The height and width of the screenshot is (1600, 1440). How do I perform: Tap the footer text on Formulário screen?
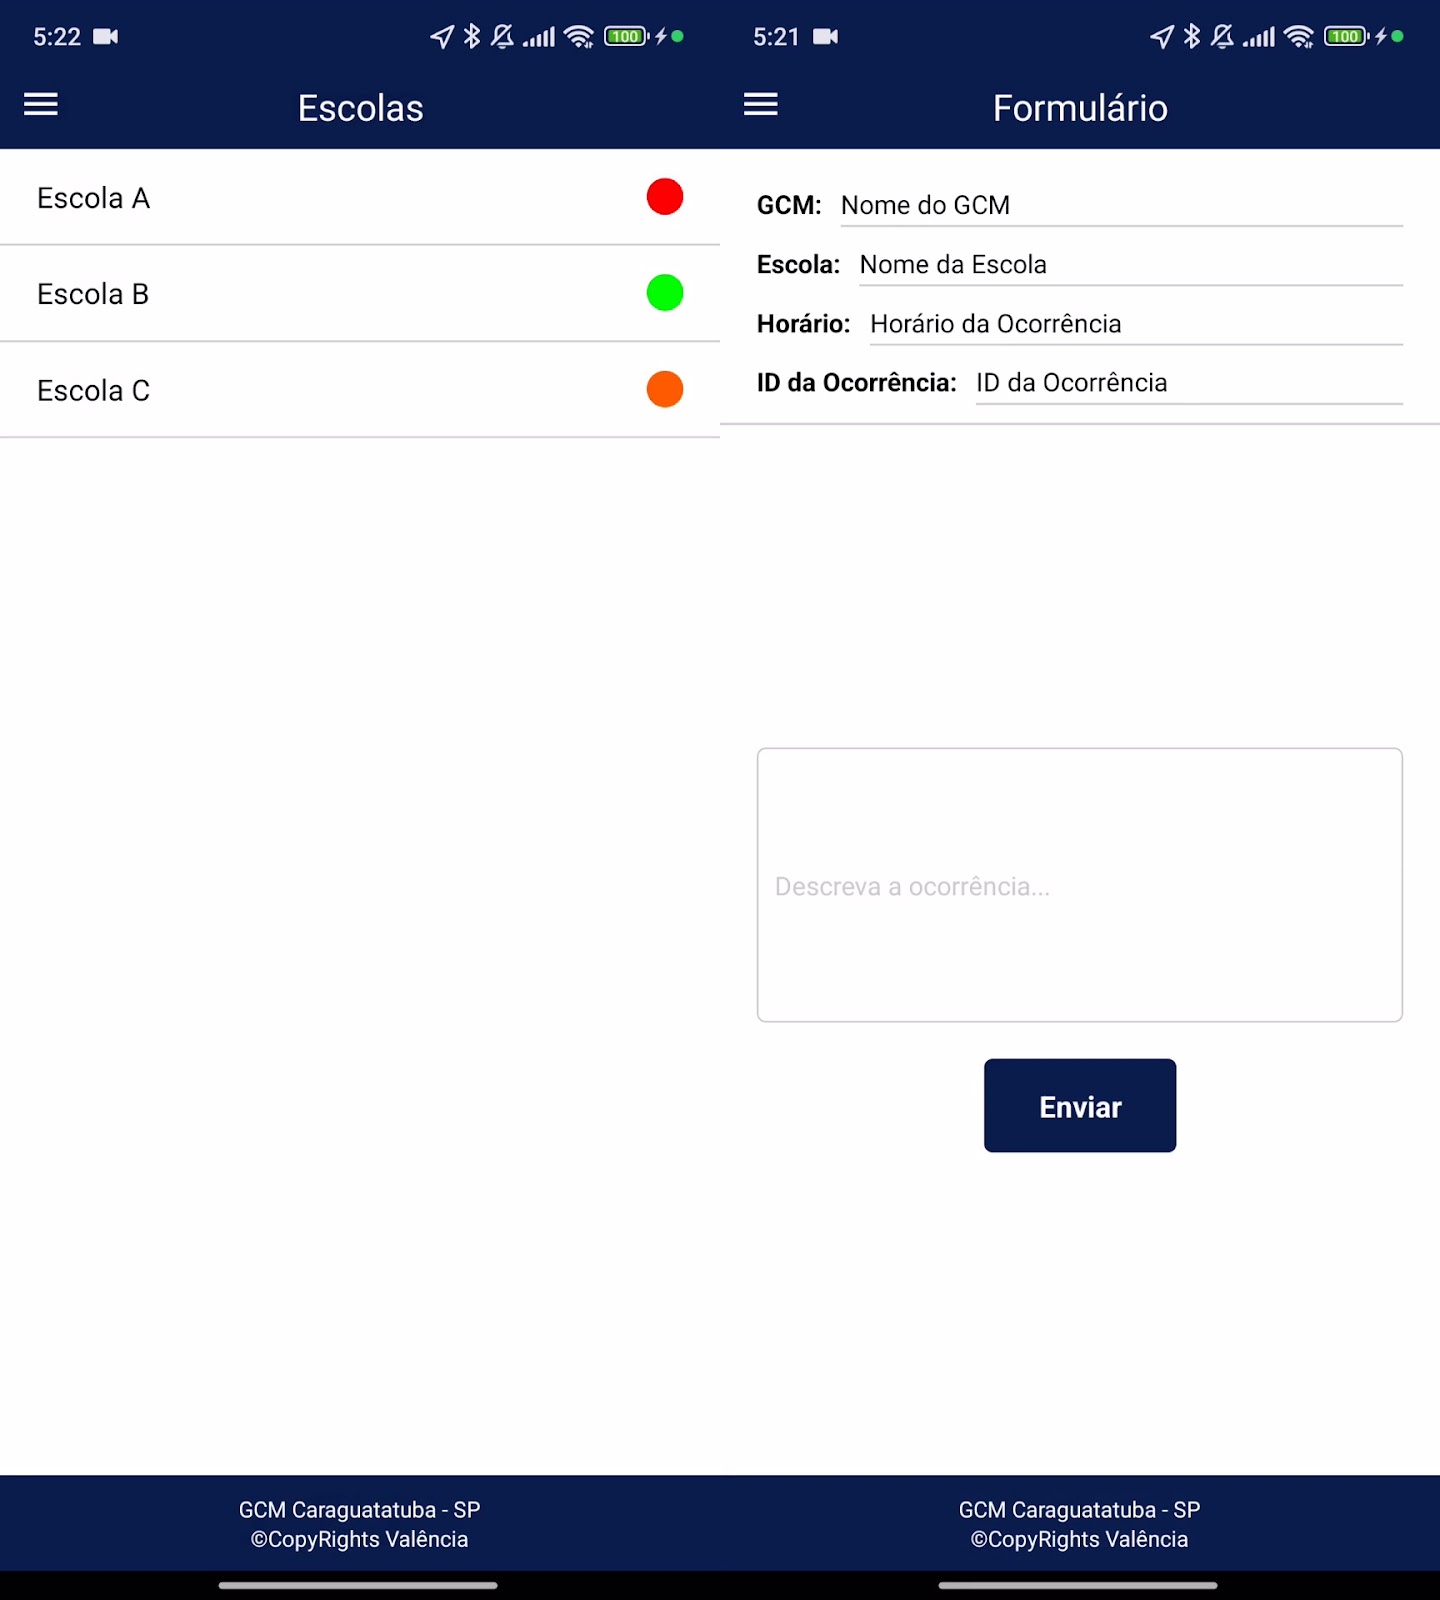[x=1080, y=1524]
